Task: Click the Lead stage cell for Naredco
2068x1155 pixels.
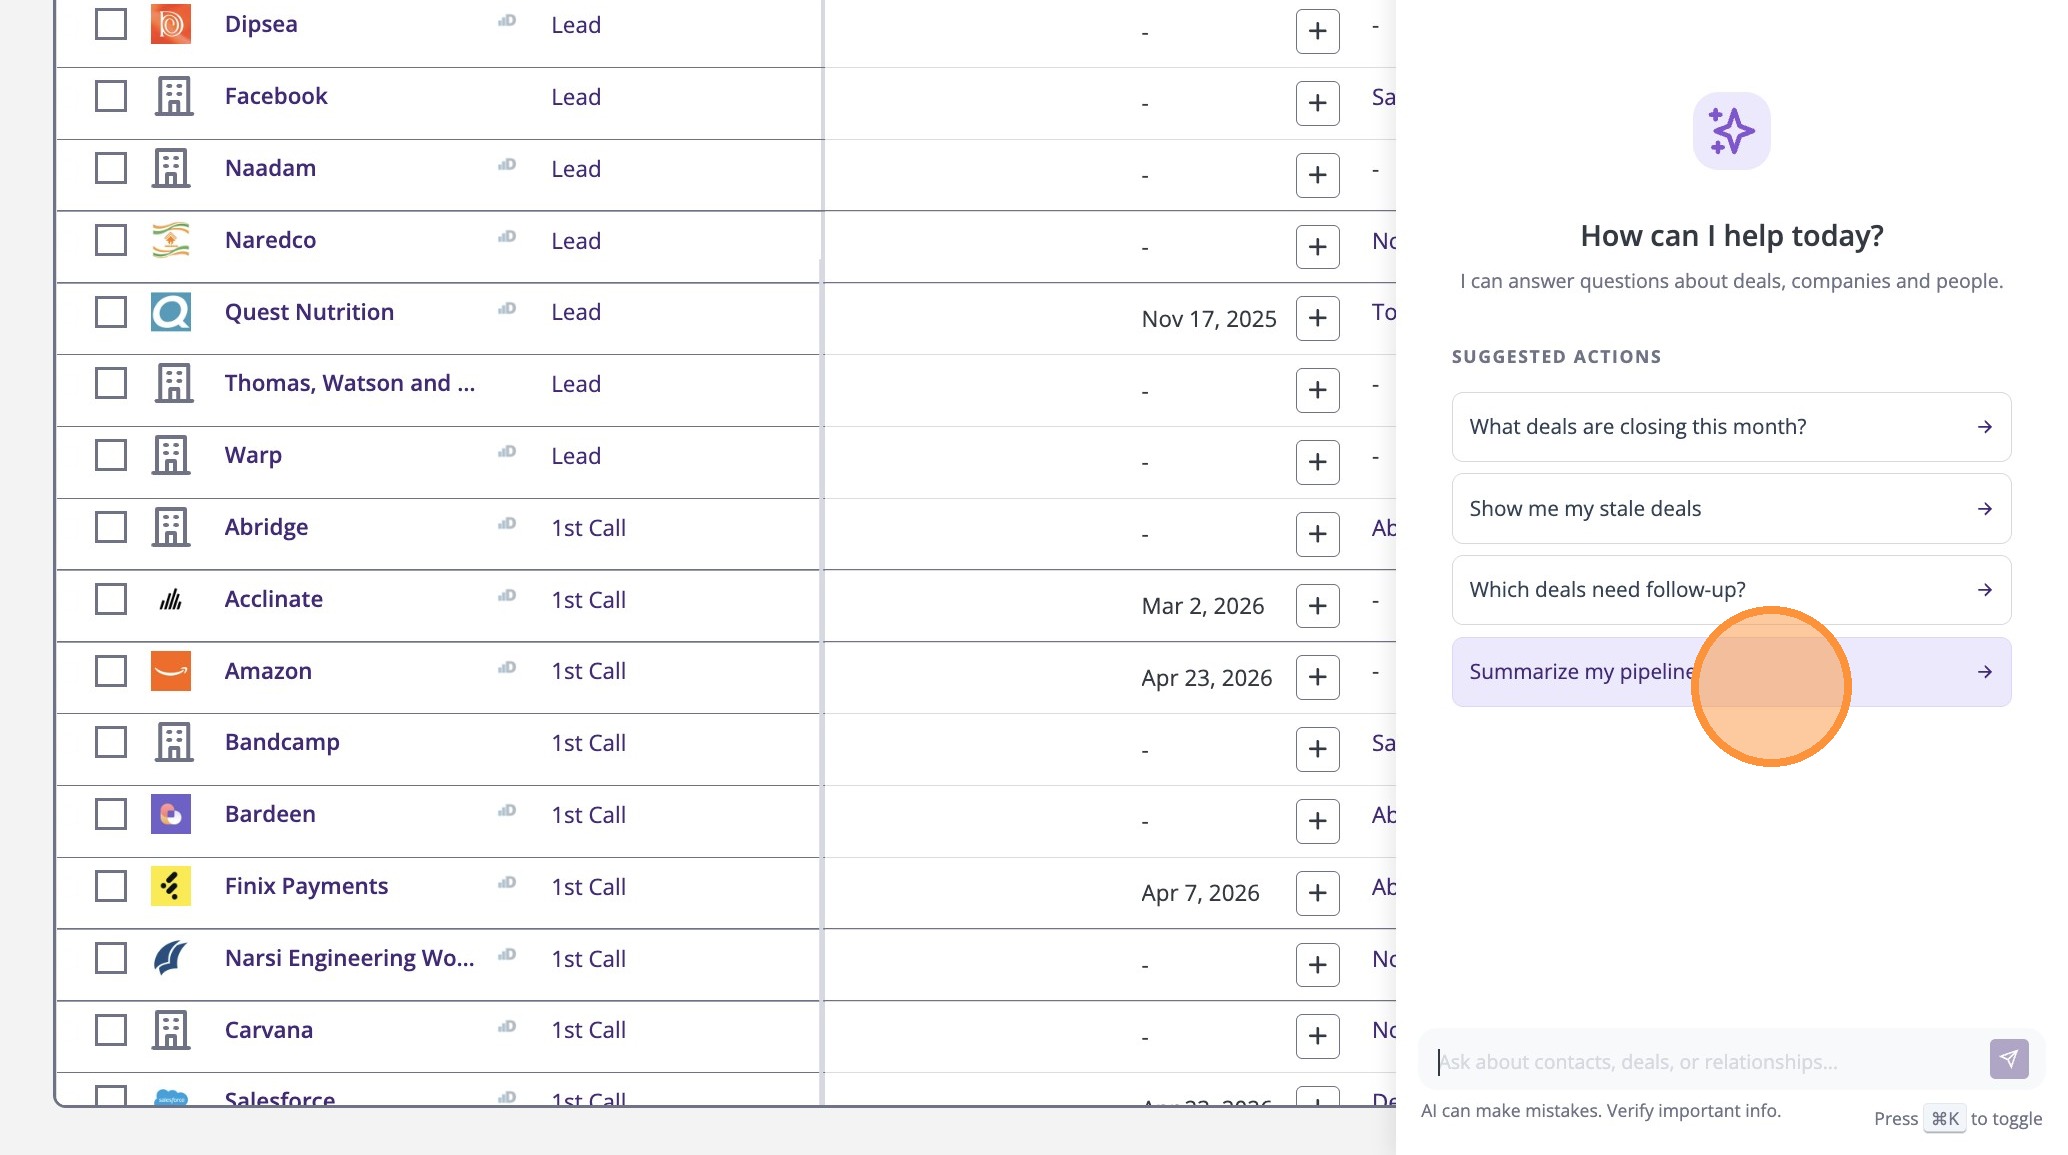Action: 576,241
